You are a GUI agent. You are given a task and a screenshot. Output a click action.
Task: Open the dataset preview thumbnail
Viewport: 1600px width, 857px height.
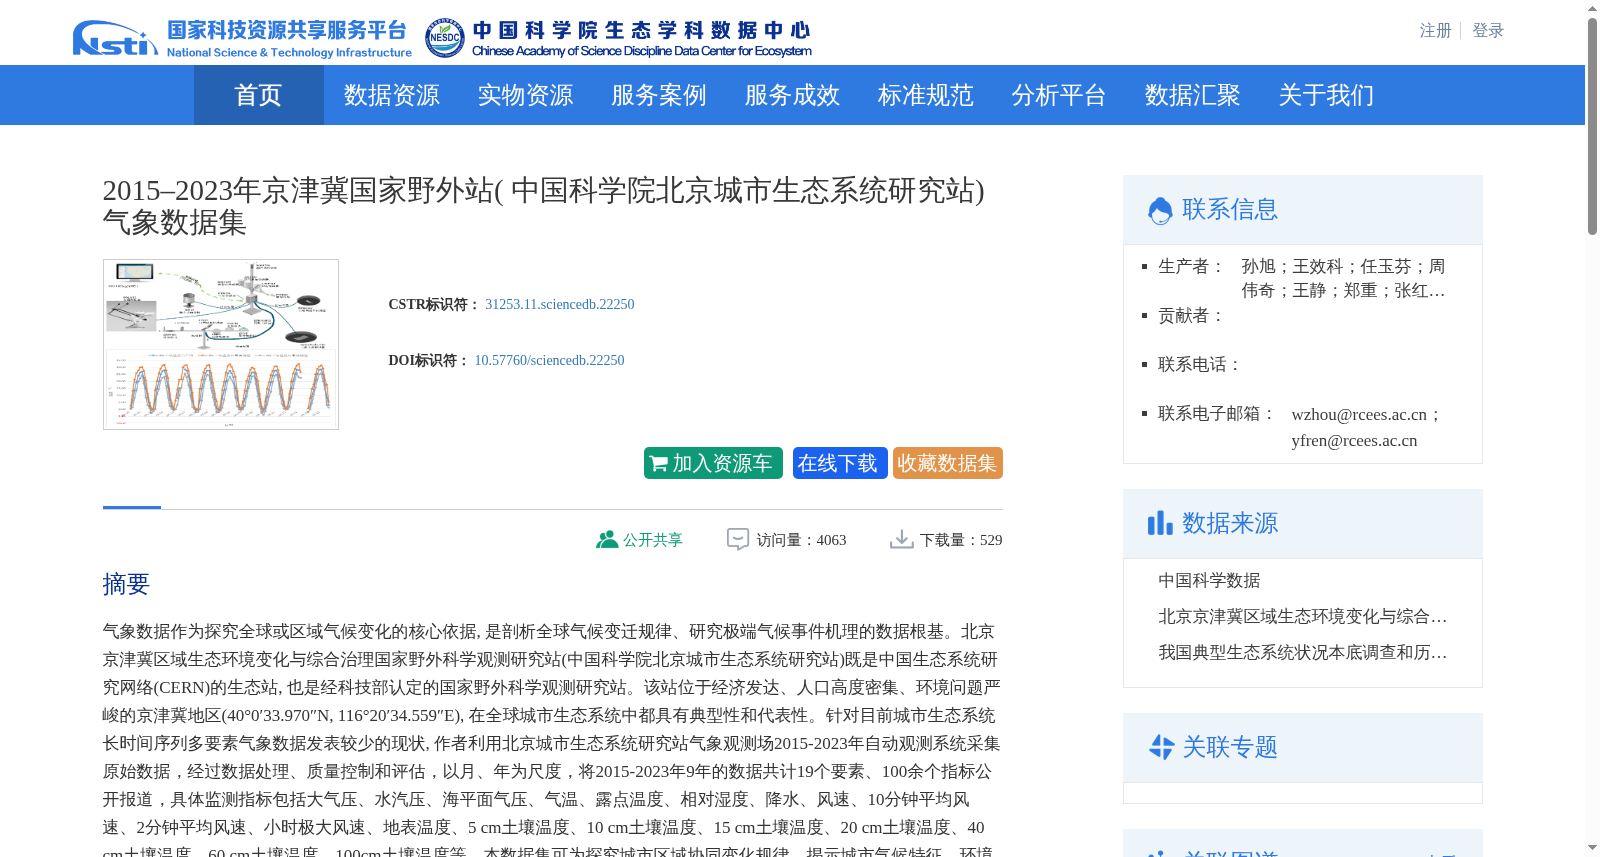[221, 344]
